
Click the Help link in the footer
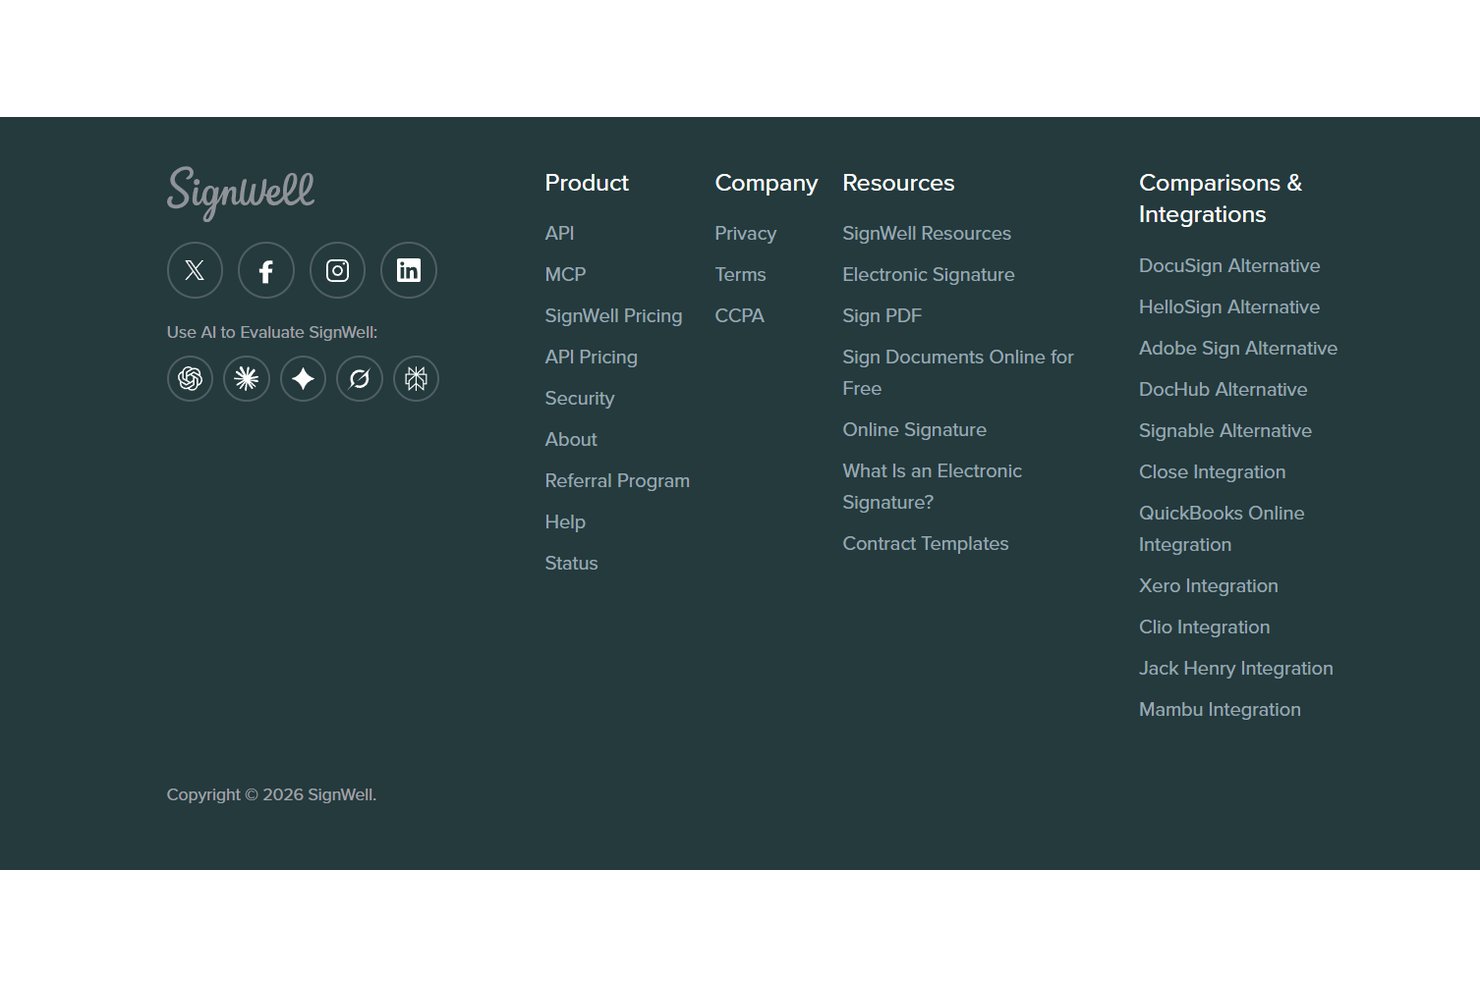(565, 522)
